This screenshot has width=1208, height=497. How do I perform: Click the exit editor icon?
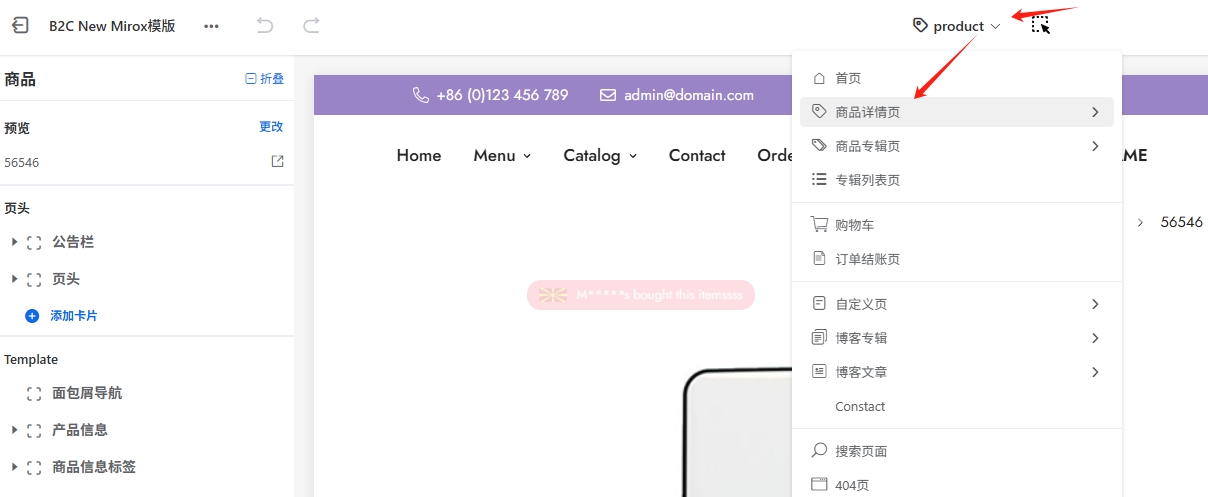pyautogui.click(x=20, y=26)
